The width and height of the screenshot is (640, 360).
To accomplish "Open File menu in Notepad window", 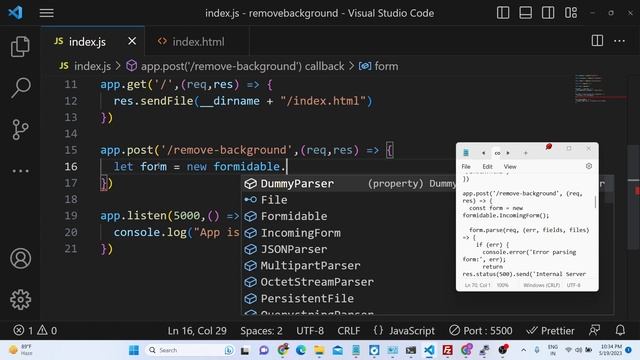I will click(x=466, y=167).
